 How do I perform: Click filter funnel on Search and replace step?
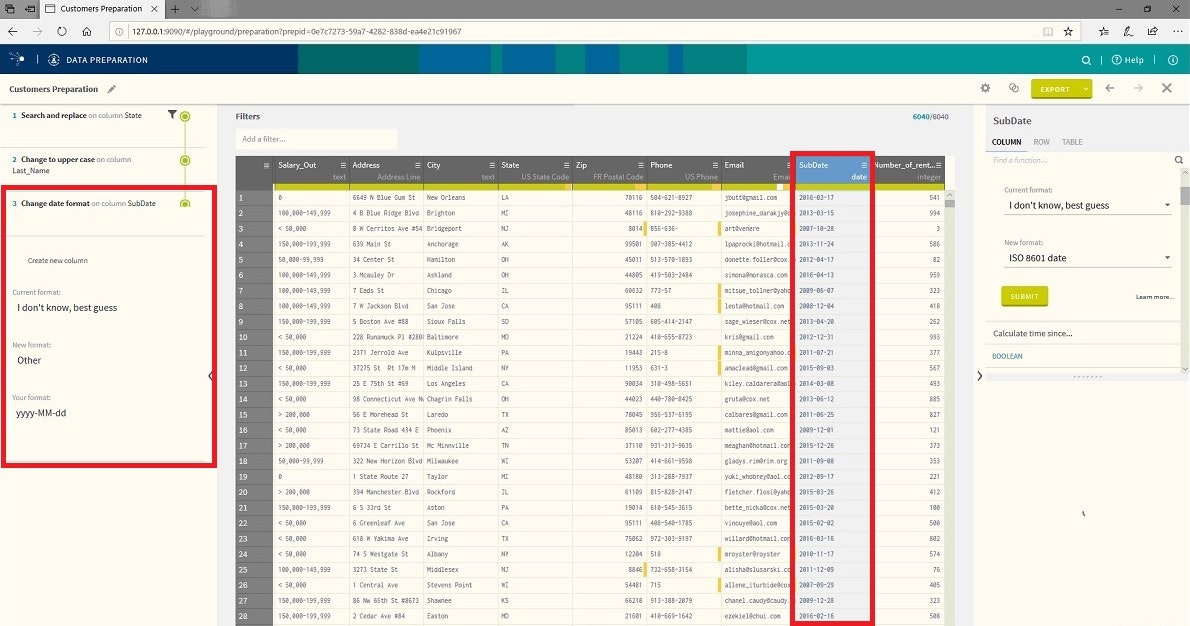click(172, 115)
